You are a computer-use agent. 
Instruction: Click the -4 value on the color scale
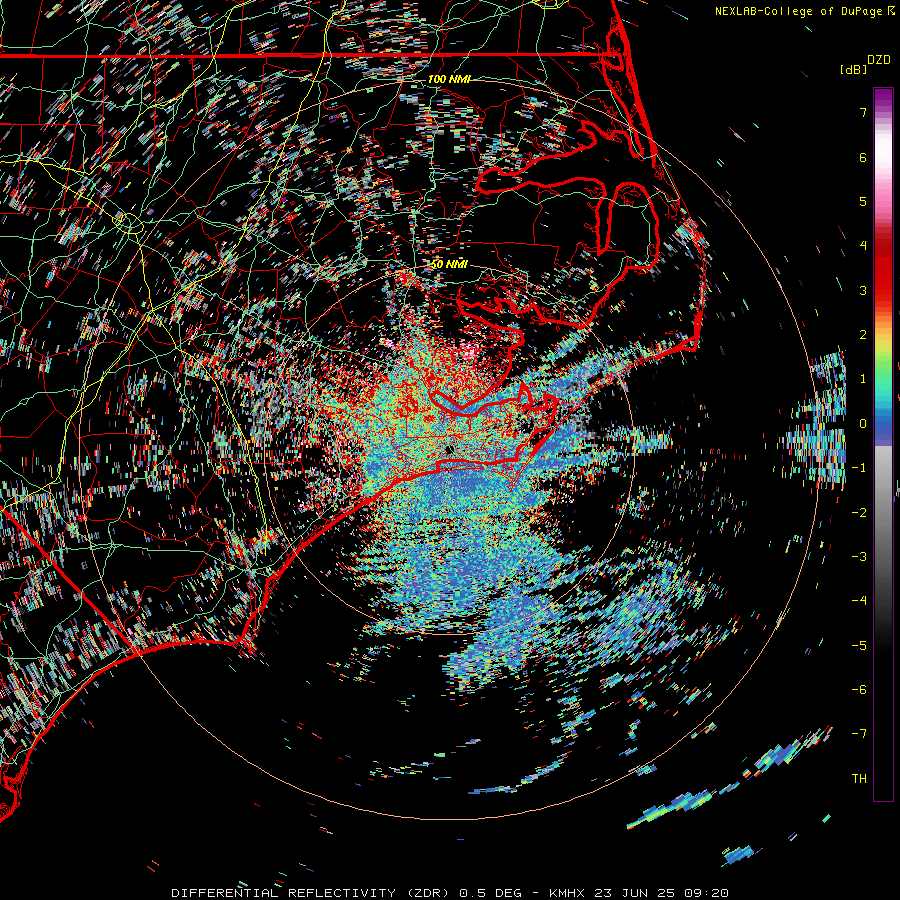pyautogui.click(x=859, y=601)
